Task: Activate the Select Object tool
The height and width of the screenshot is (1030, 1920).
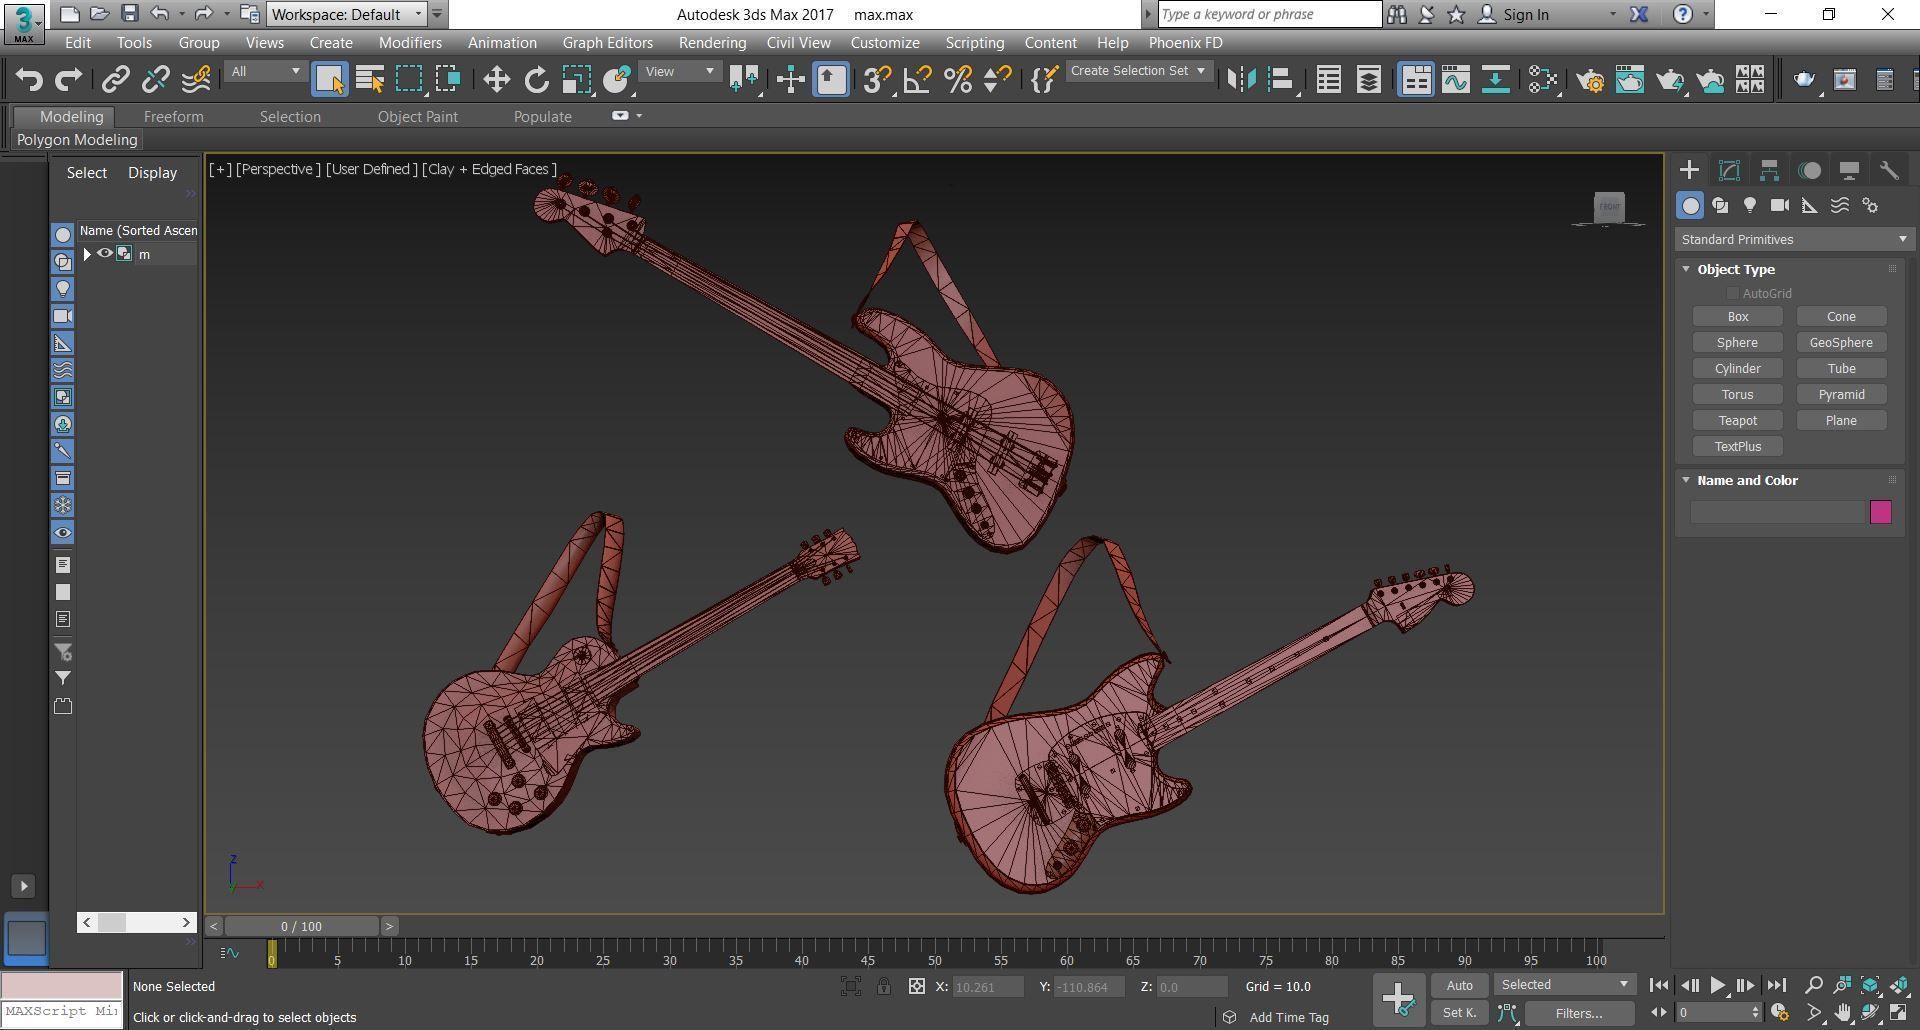Action: [x=329, y=80]
